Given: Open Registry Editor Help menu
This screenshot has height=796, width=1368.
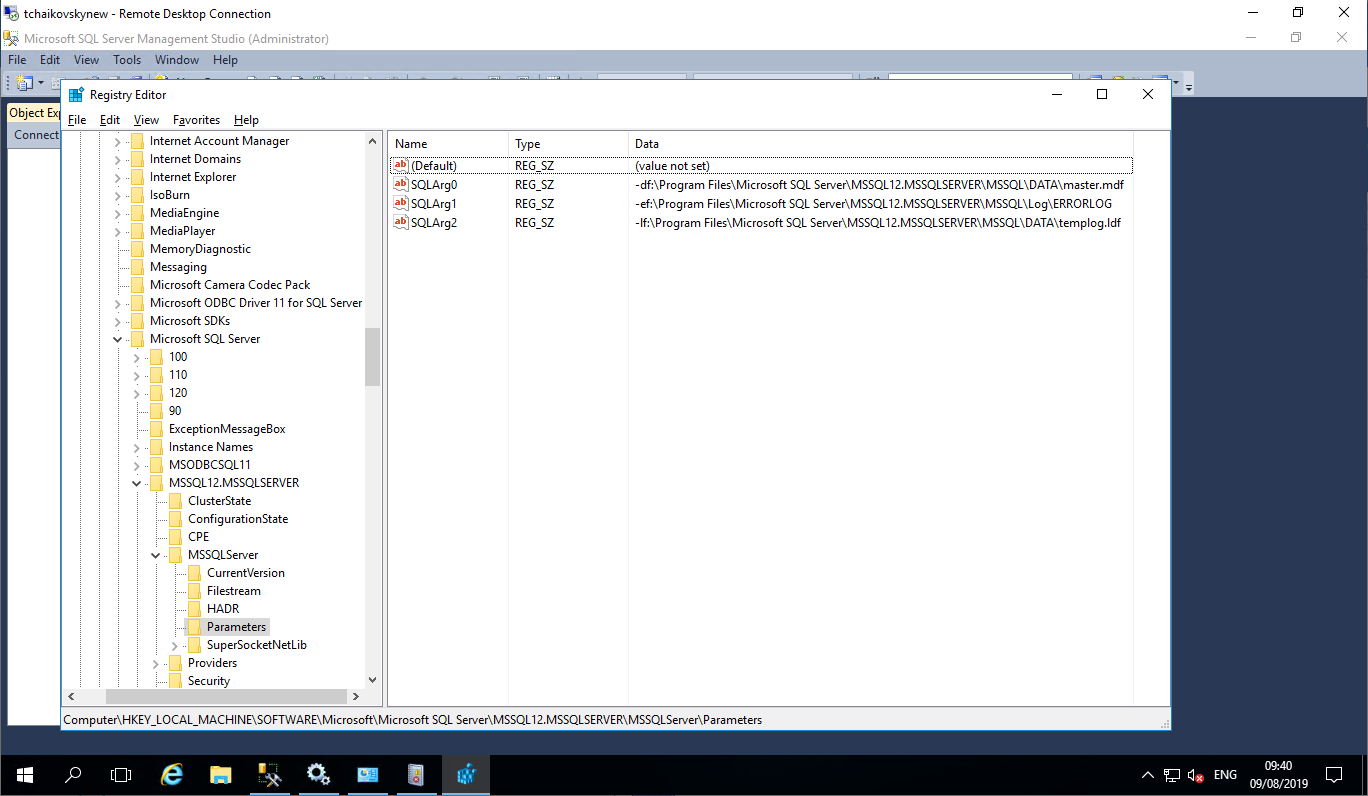Looking at the screenshot, I should click(246, 120).
